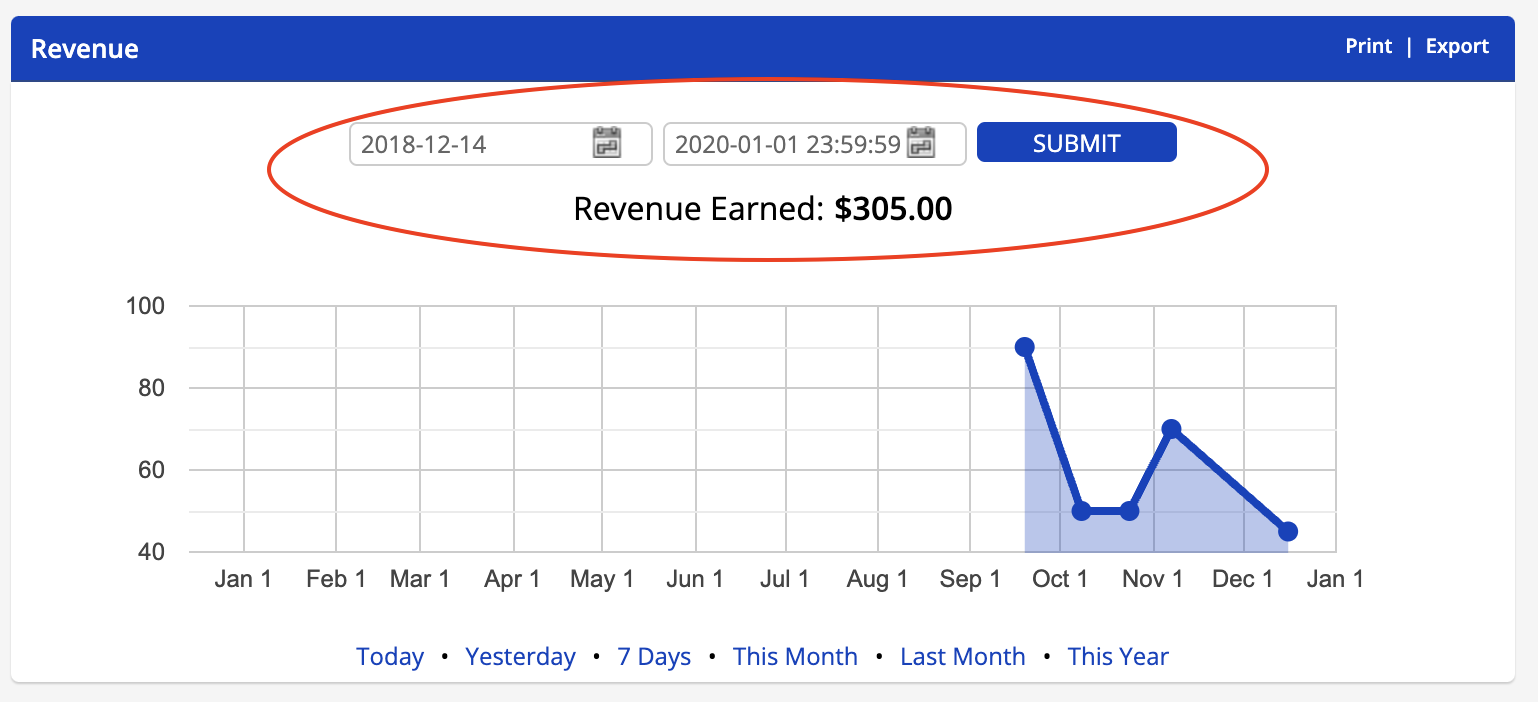Select the Today range shortcut
Screen dimensions: 1538x702
click(x=390, y=657)
